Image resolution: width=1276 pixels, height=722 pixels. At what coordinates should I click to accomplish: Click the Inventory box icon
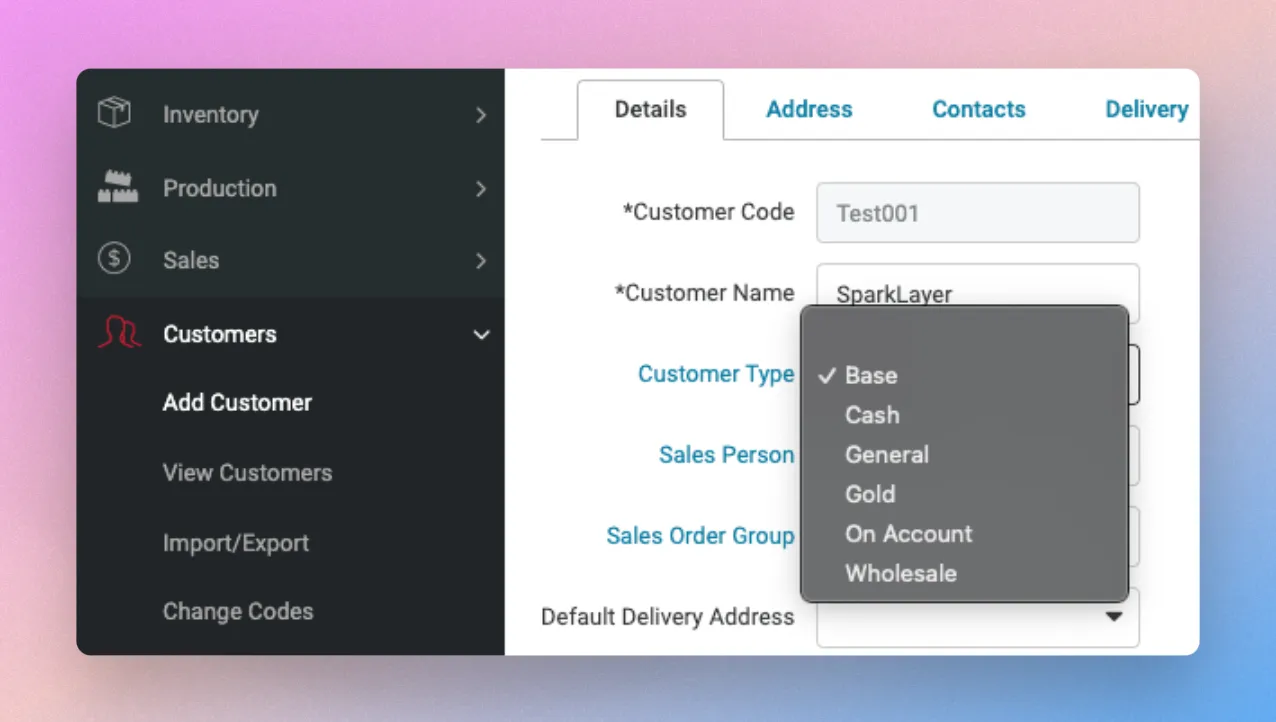pyautogui.click(x=114, y=113)
